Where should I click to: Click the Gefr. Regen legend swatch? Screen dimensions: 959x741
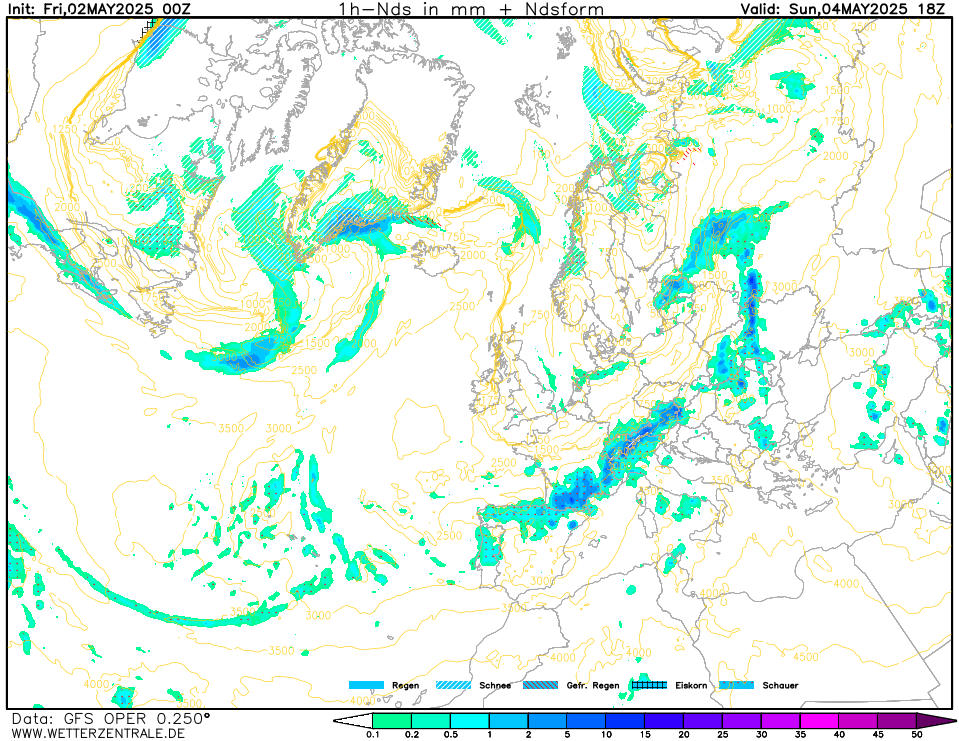[x=541, y=685]
